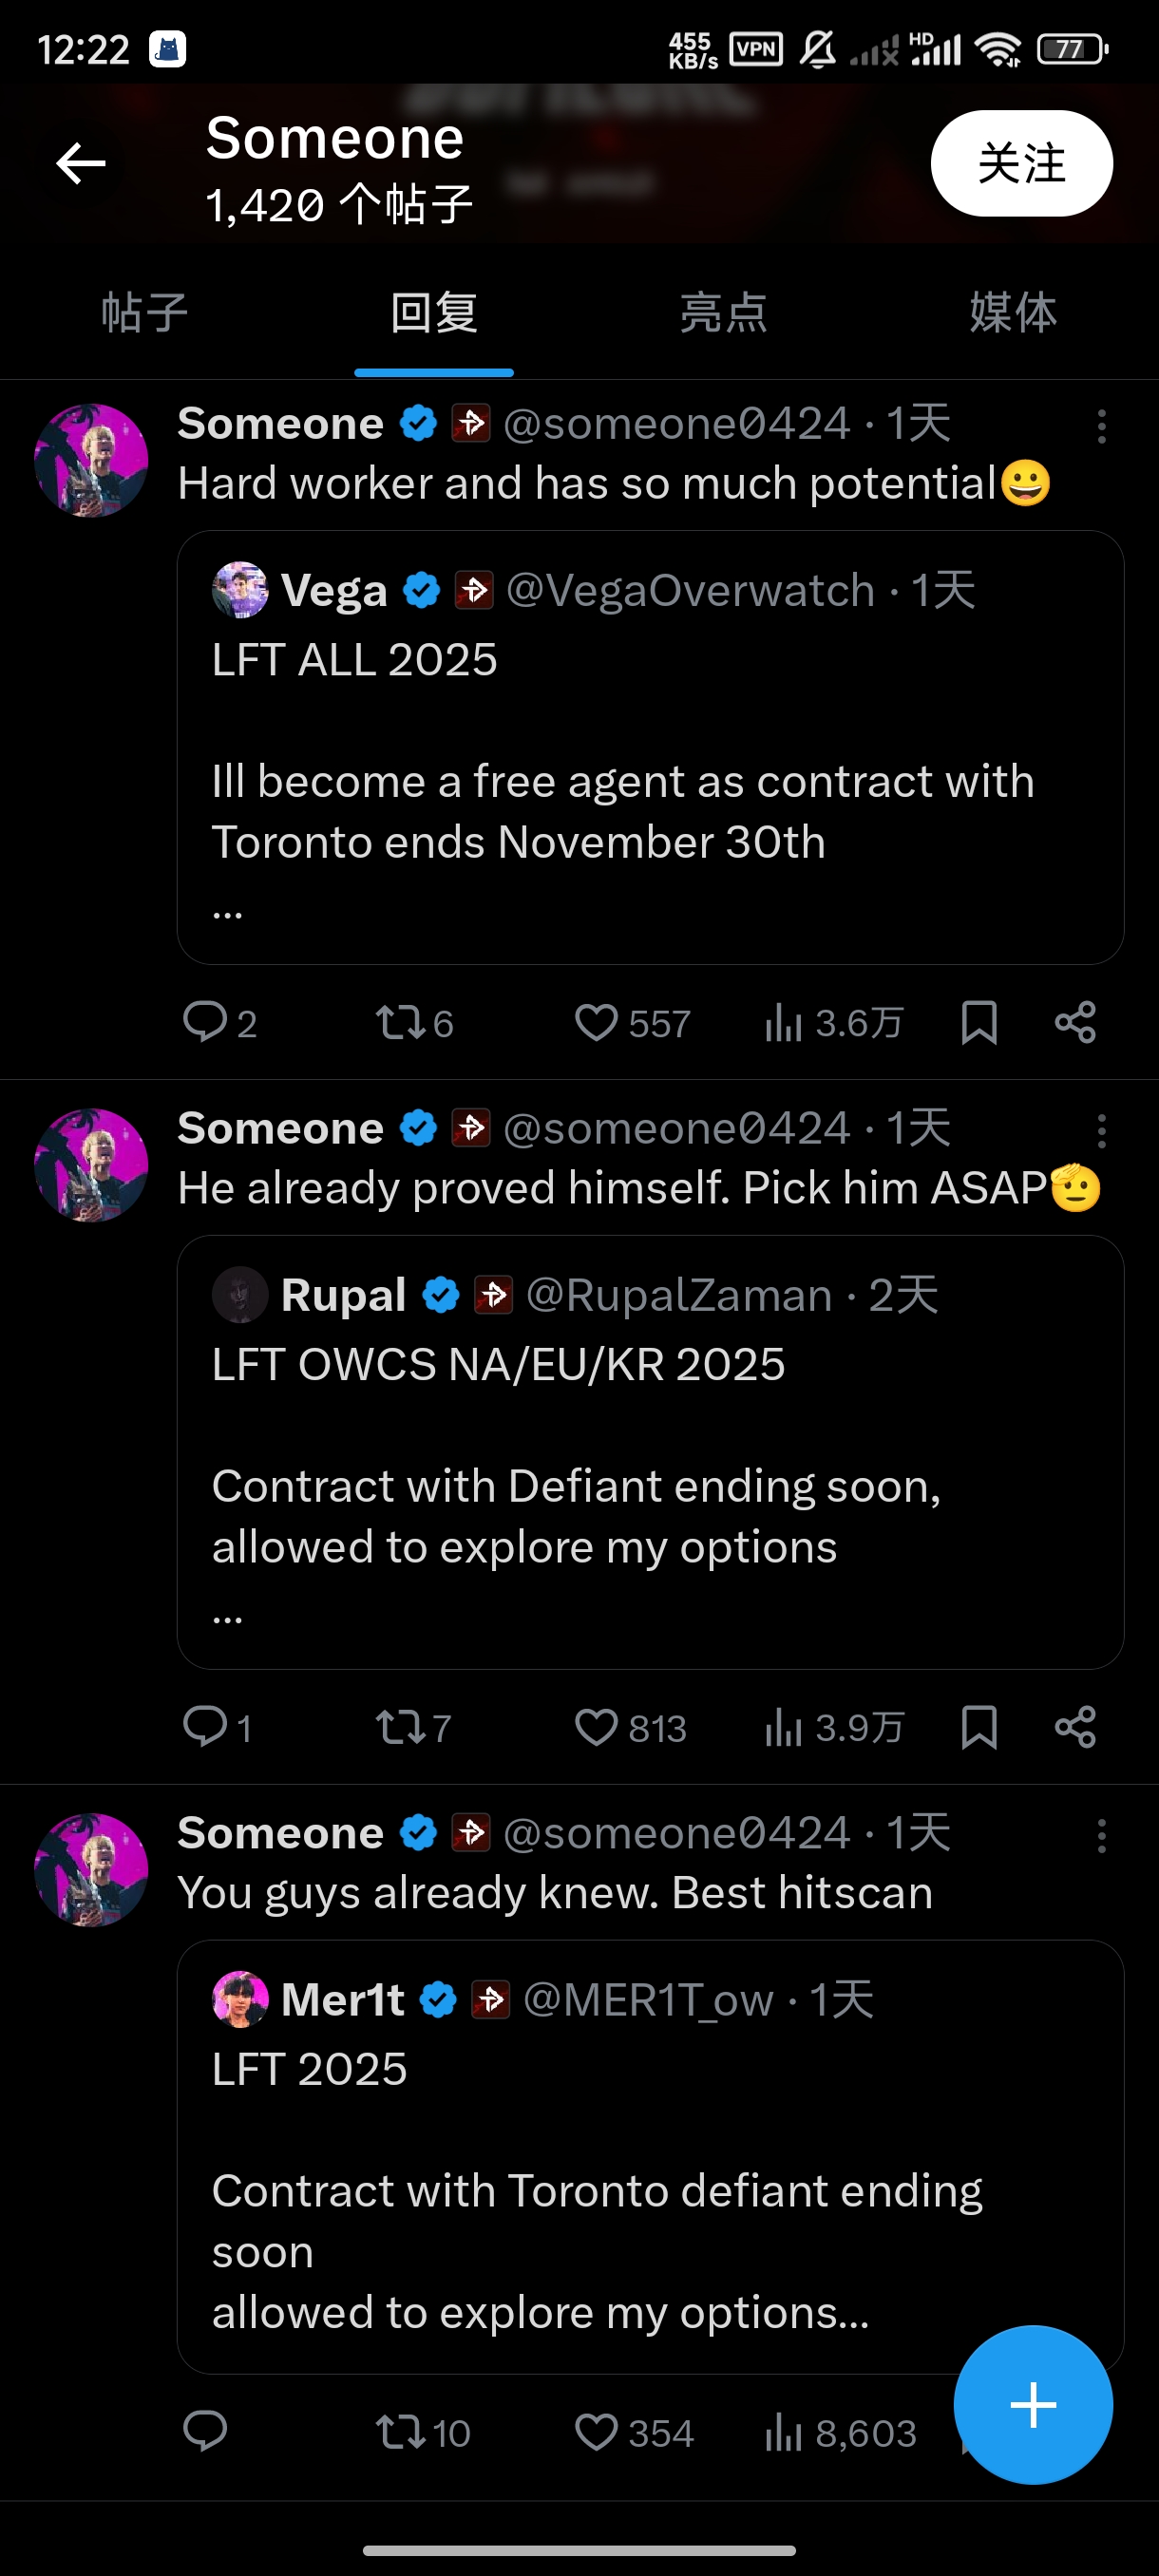The height and width of the screenshot is (2576, 1159).
Task: Like the post with 557 likes
Action: [x=597, y=1023]
